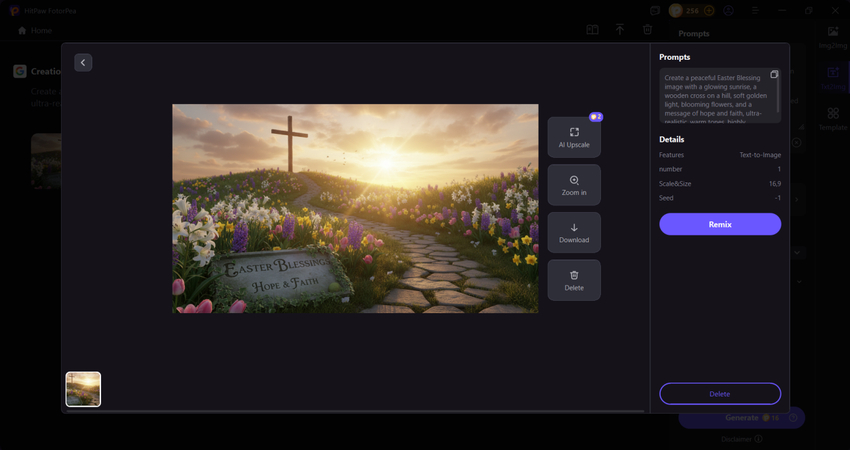Copy the prompt text with the copy icon
Screen dimensions: 850x450
click(x=774, y=74)
